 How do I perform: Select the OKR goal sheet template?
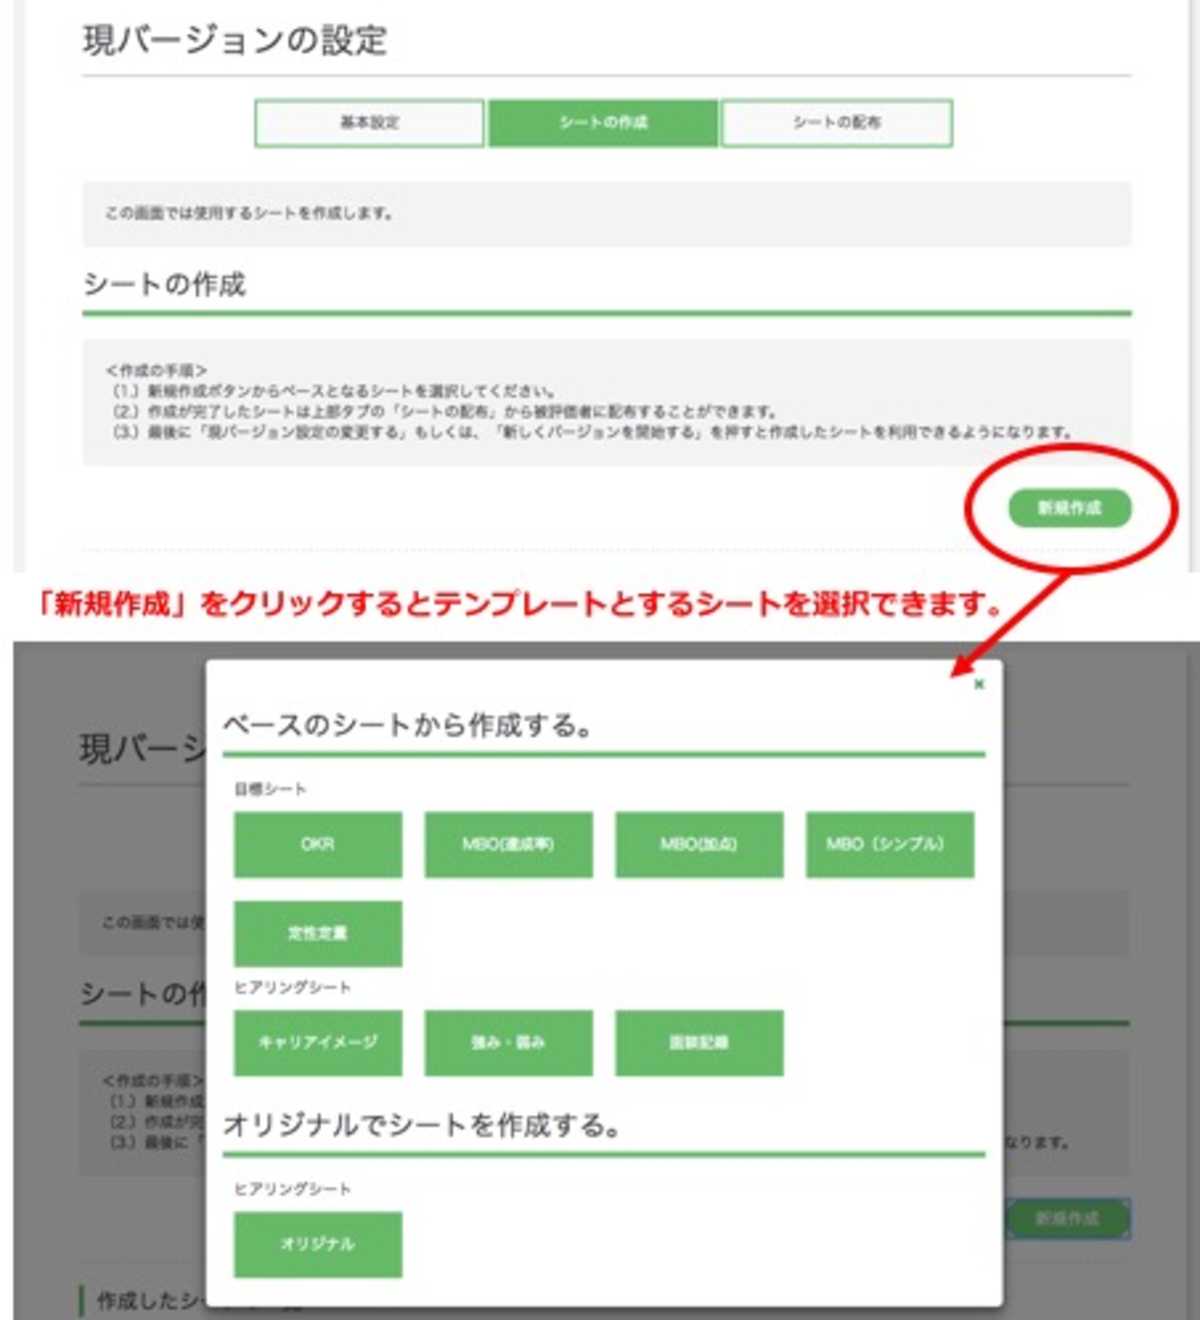[x=317, y=844]
